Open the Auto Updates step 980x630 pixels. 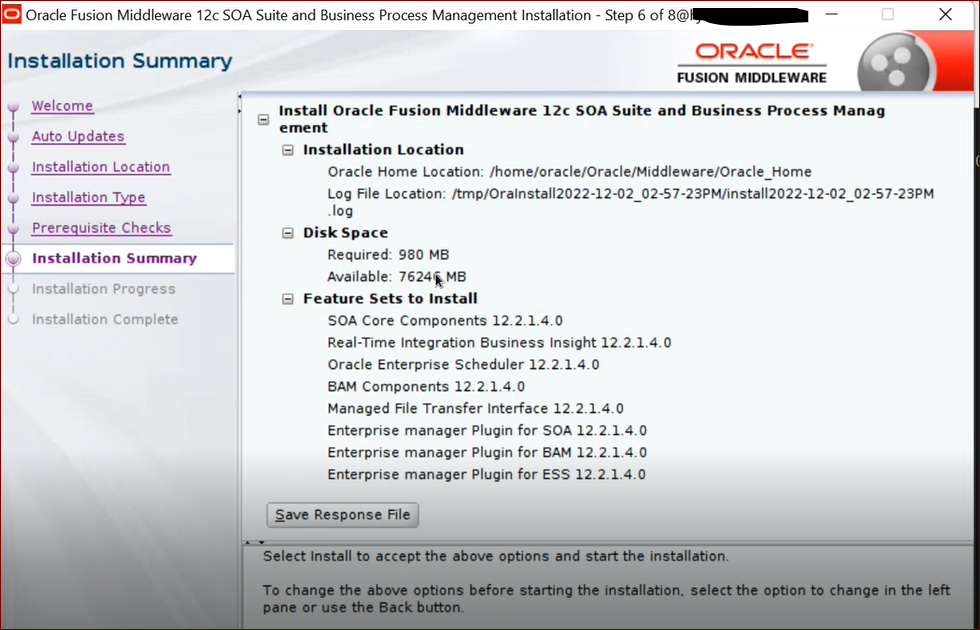(78, 136)
